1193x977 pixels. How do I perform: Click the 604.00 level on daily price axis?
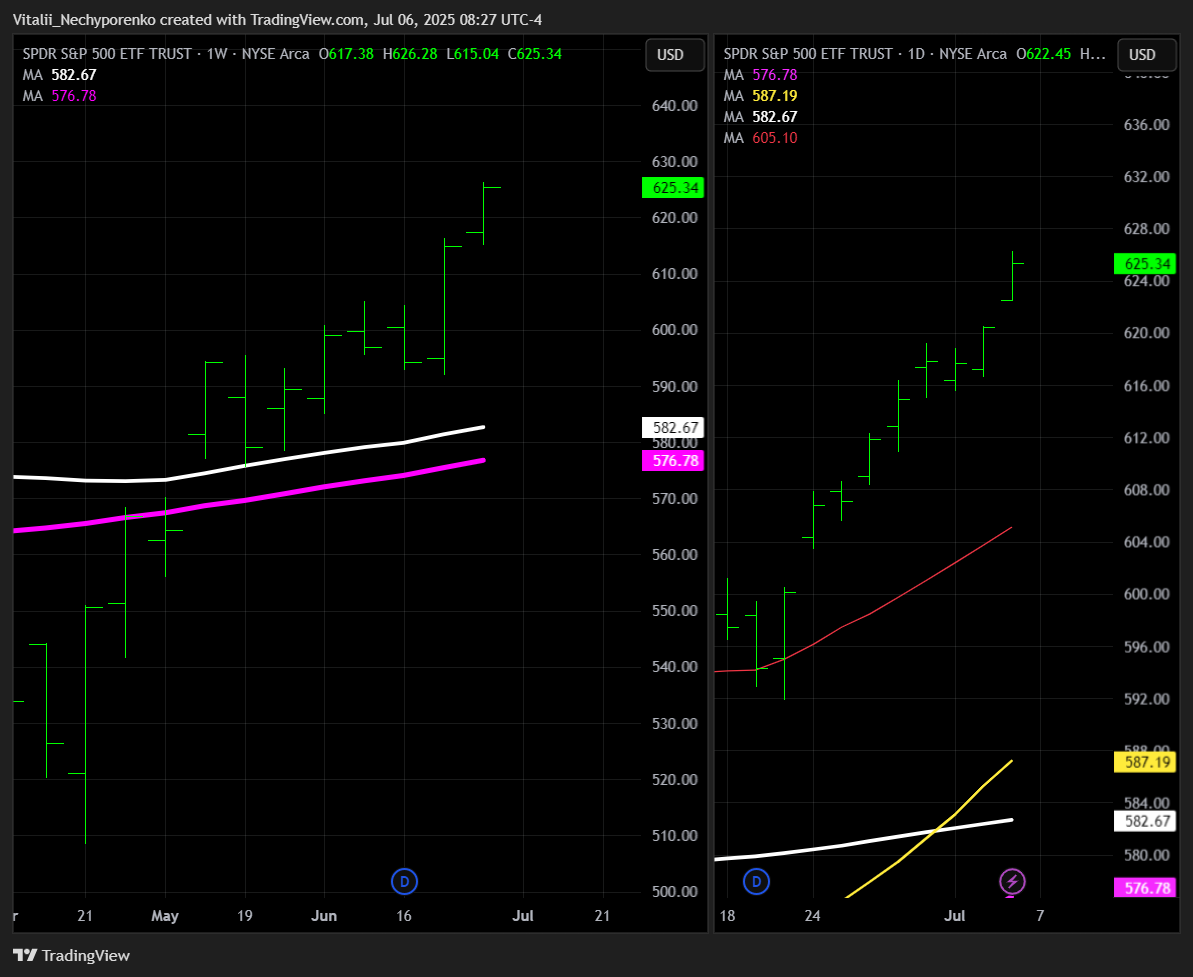pyautogui.click(x=1147, y=542)
